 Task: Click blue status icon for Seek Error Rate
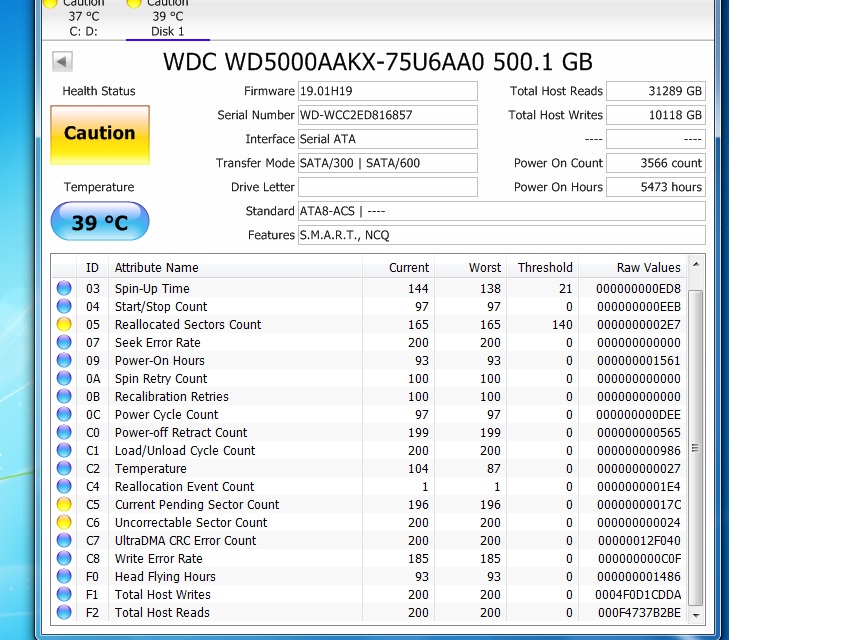point(64,342)
